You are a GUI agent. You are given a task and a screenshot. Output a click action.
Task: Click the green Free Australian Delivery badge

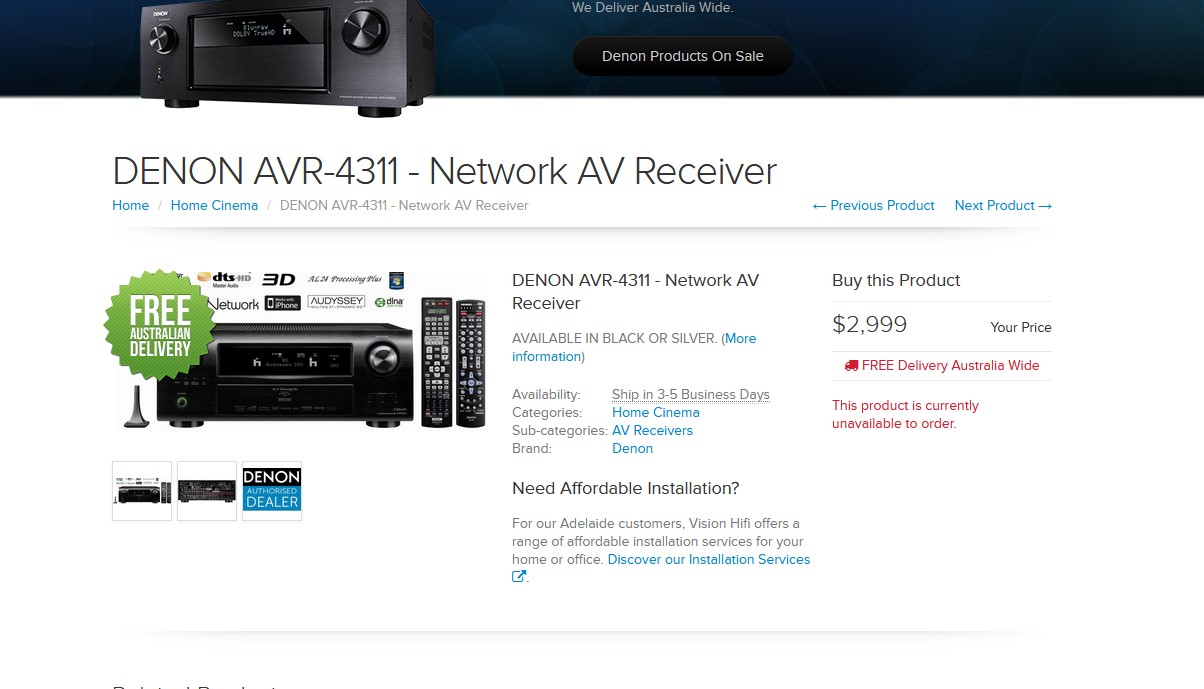click(x=160, y=325)
